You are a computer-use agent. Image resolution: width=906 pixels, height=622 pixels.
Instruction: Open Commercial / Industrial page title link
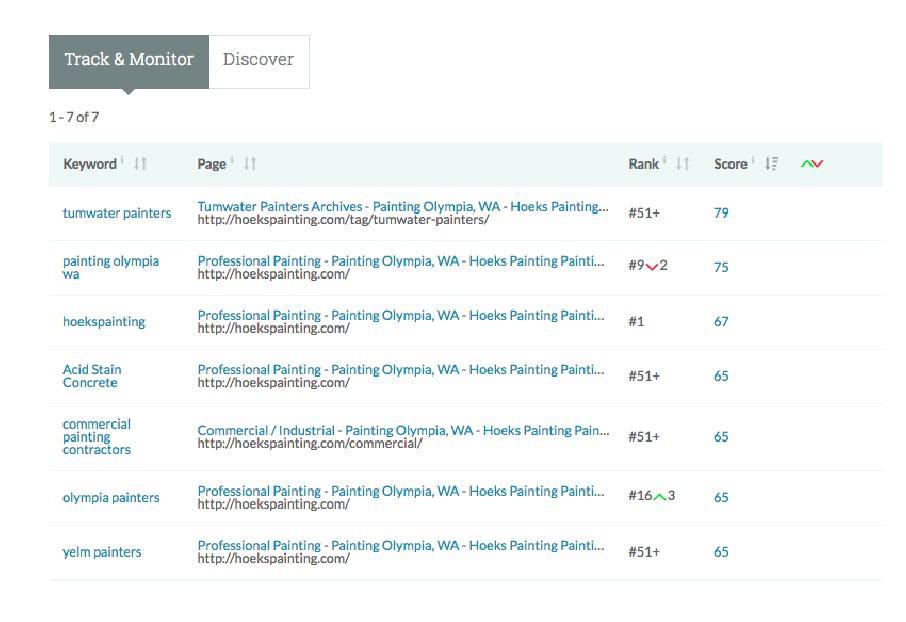pos(402,430)
